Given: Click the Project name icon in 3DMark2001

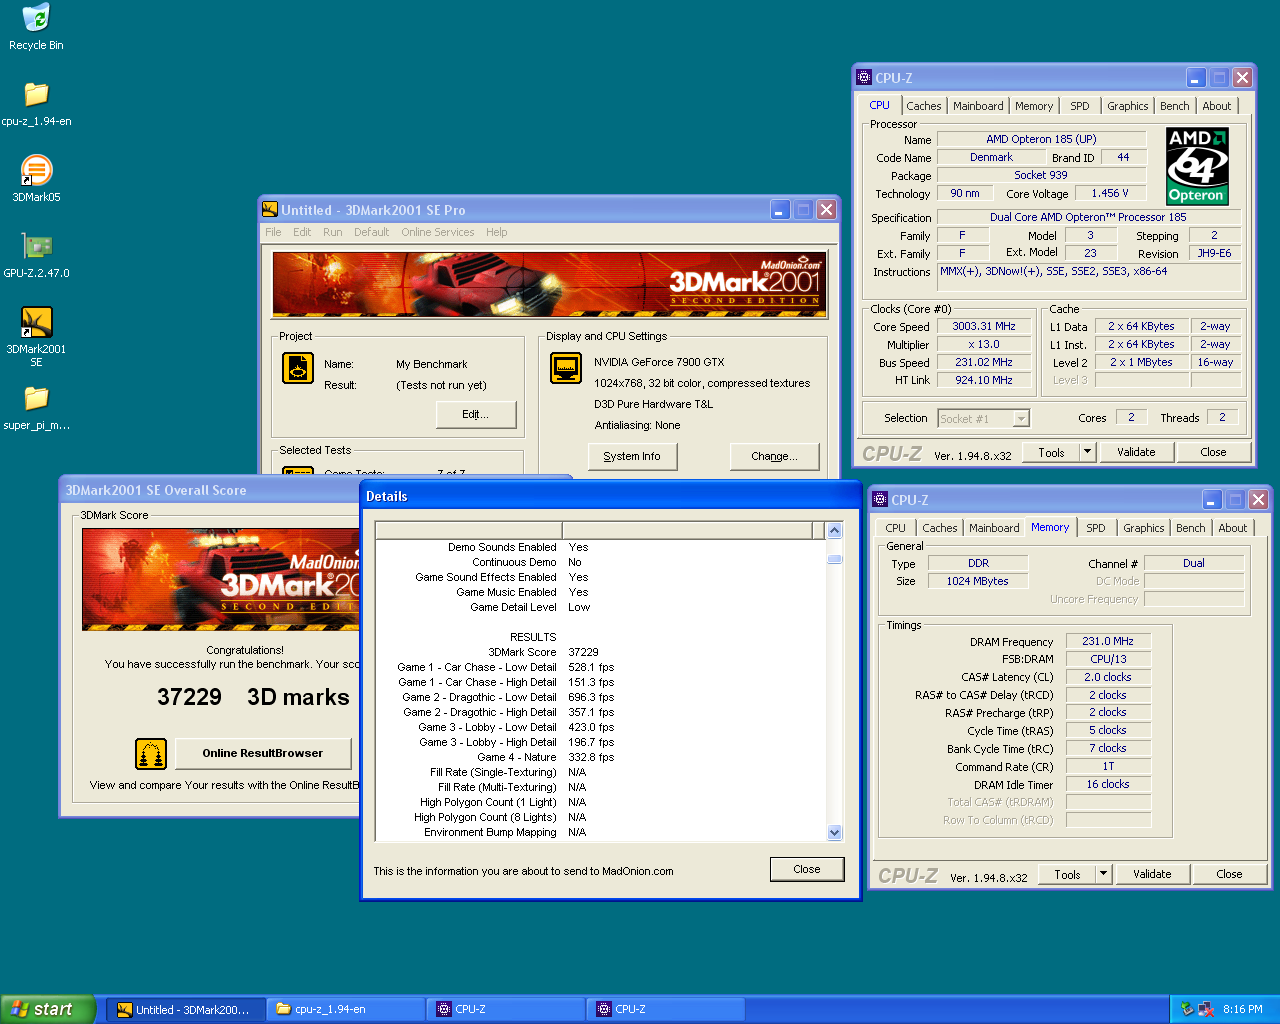Looking at the screenshot, I should point(298,369).
